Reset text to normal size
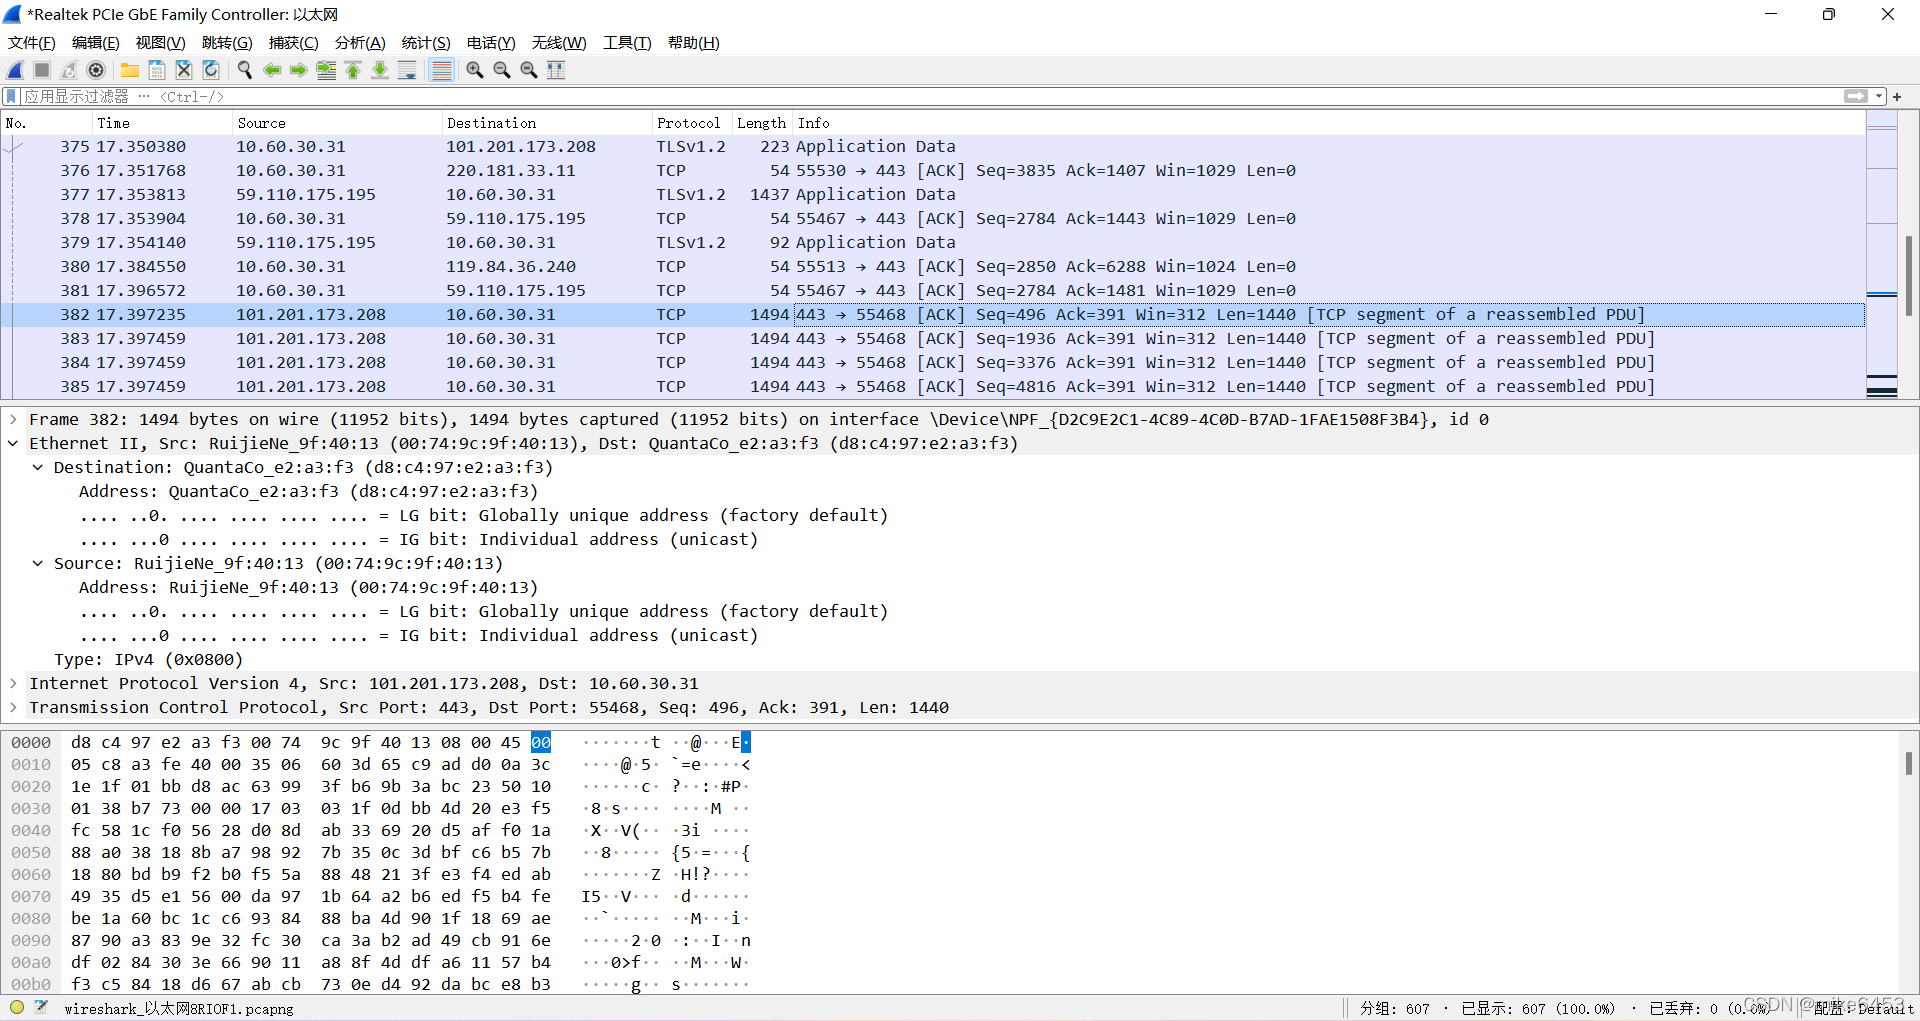The image size is (1920, 1021). pyautogui.click(x=529, y=70)
